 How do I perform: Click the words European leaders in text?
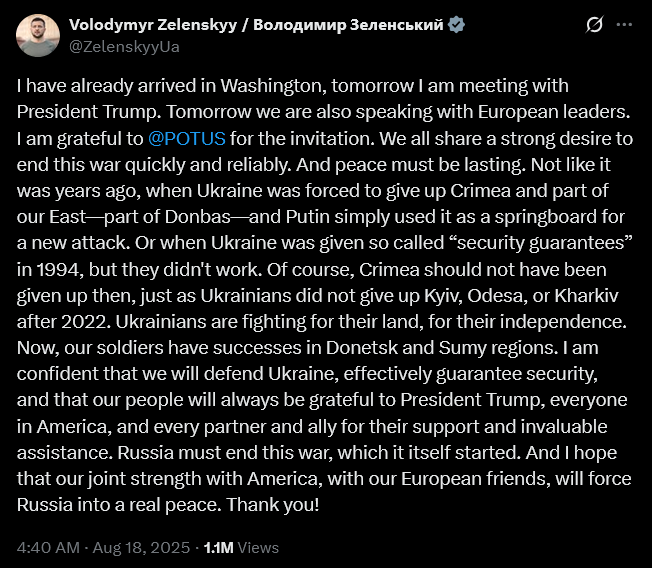pyautogui.click(x=553, y=112)
